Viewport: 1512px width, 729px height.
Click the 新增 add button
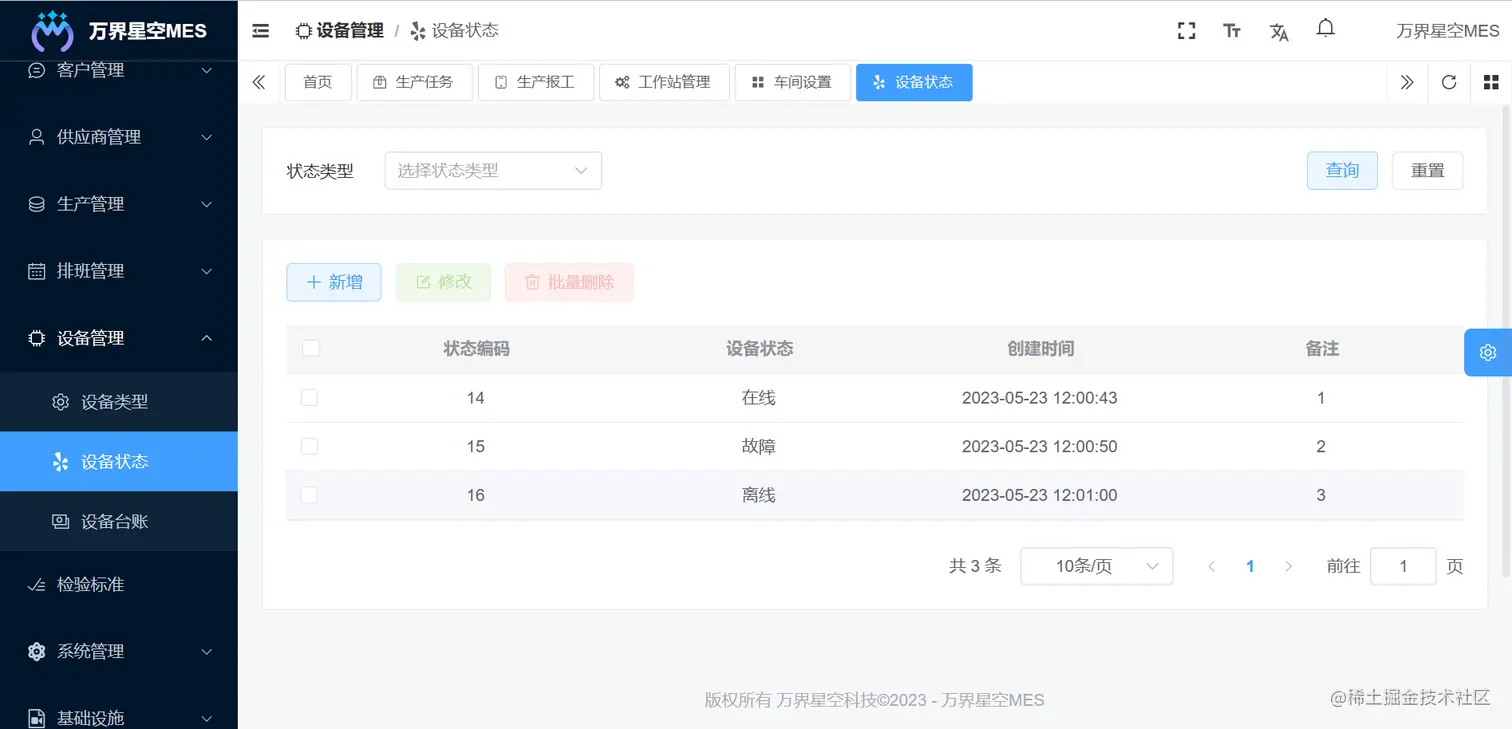[x=333, y=282]
